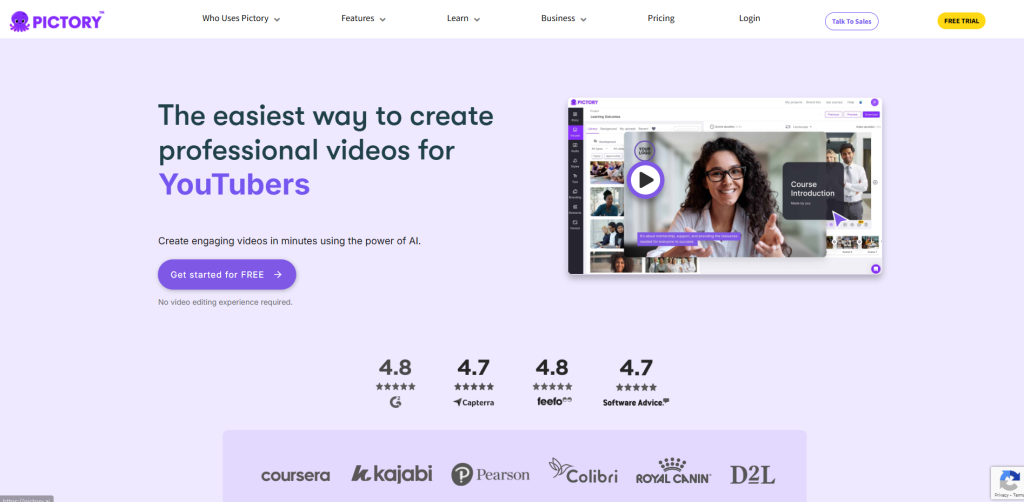Play the demo video

[645, 180]
